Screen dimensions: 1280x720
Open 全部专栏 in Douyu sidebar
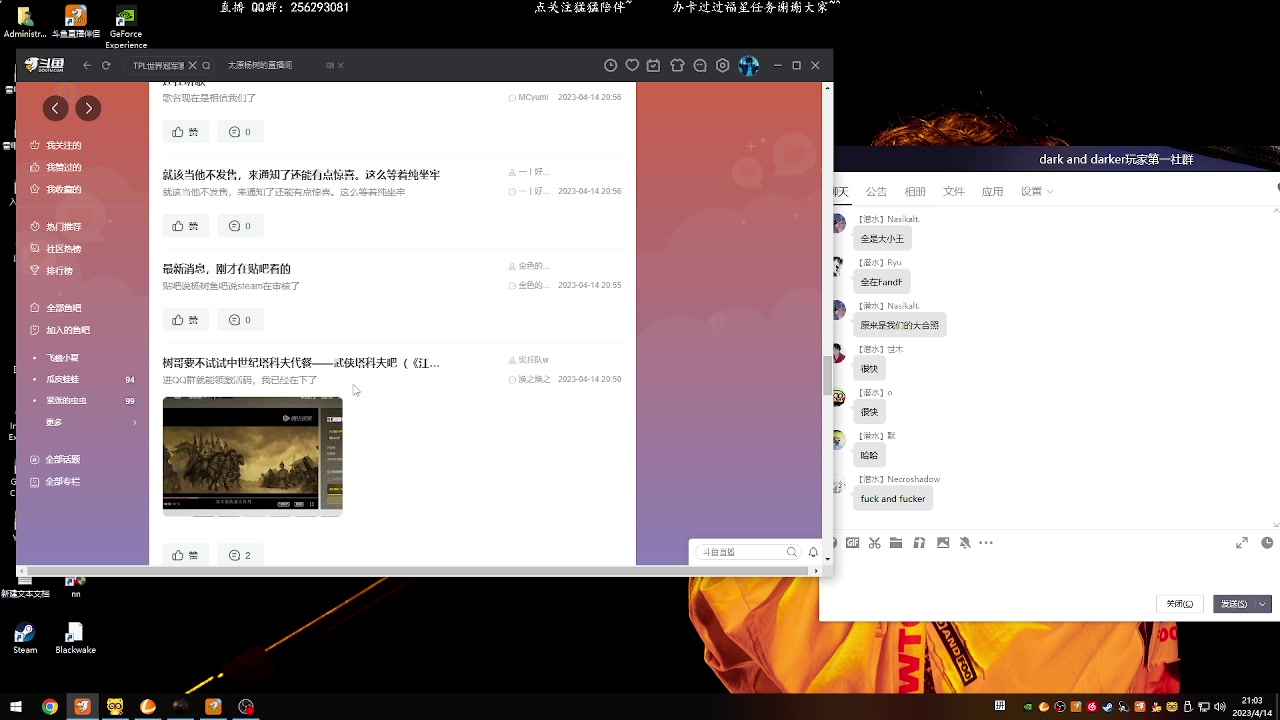click(63, 482)
